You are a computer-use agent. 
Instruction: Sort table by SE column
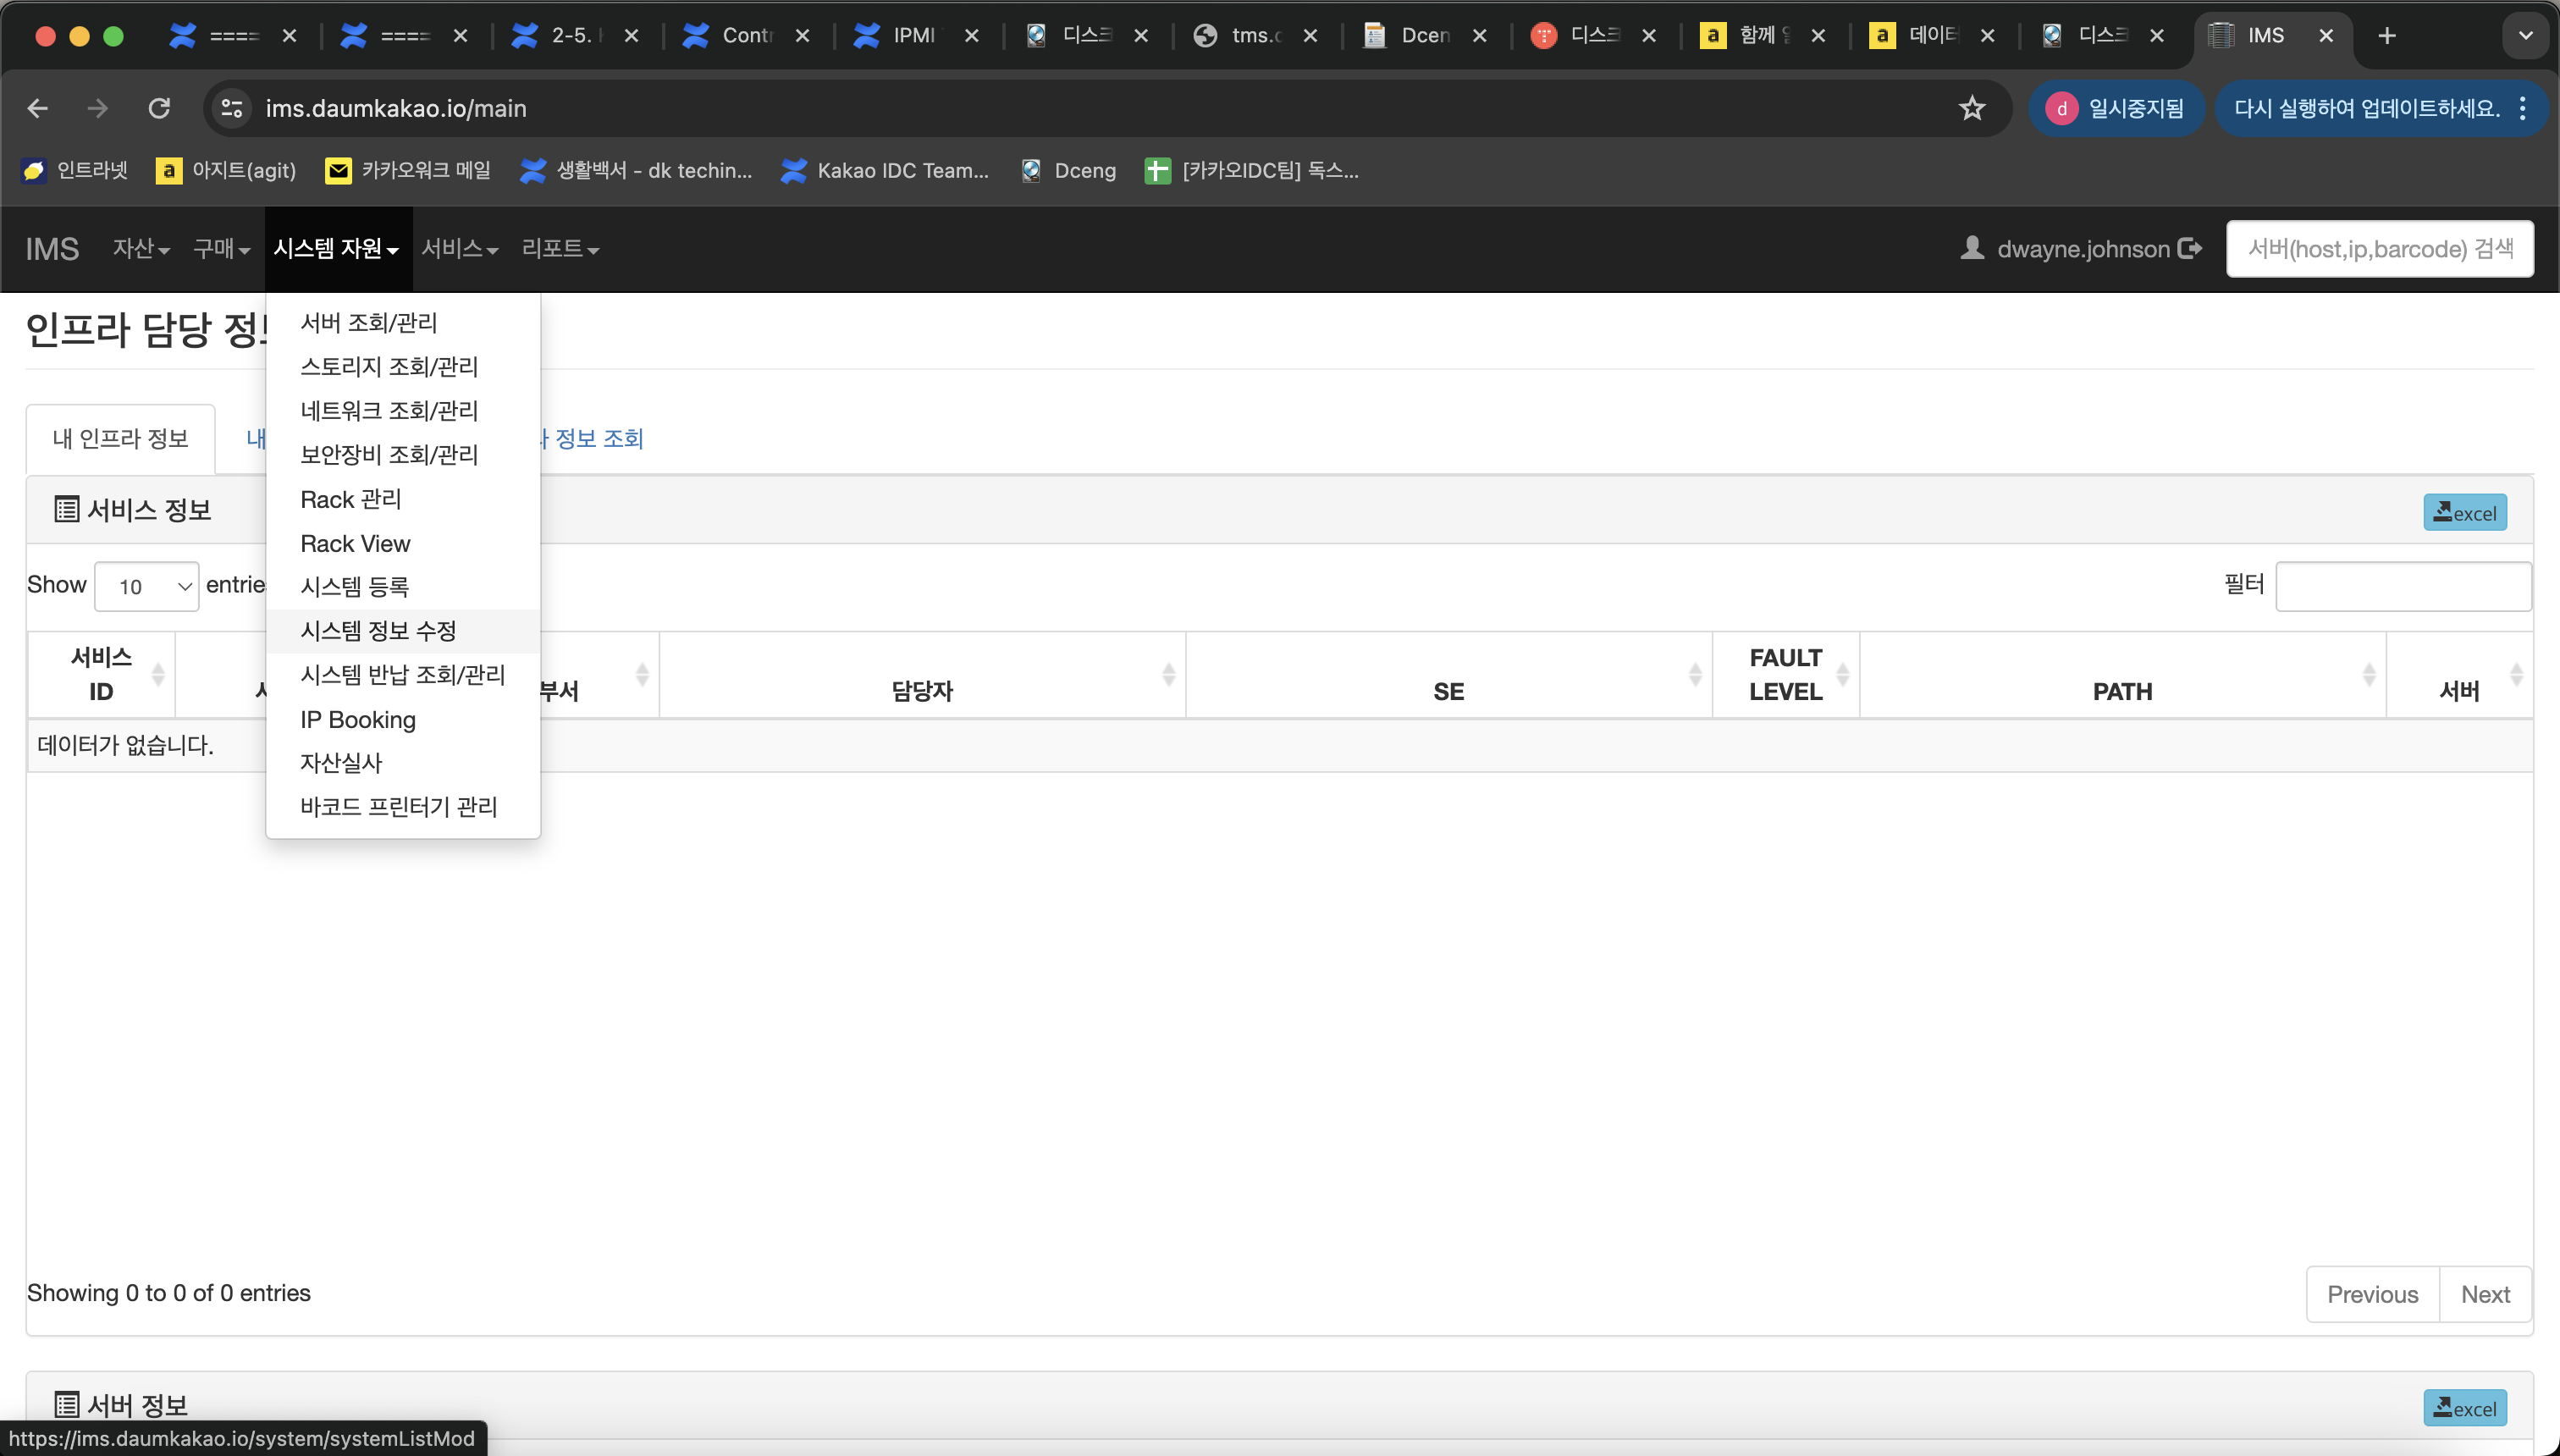point(1449,674)
